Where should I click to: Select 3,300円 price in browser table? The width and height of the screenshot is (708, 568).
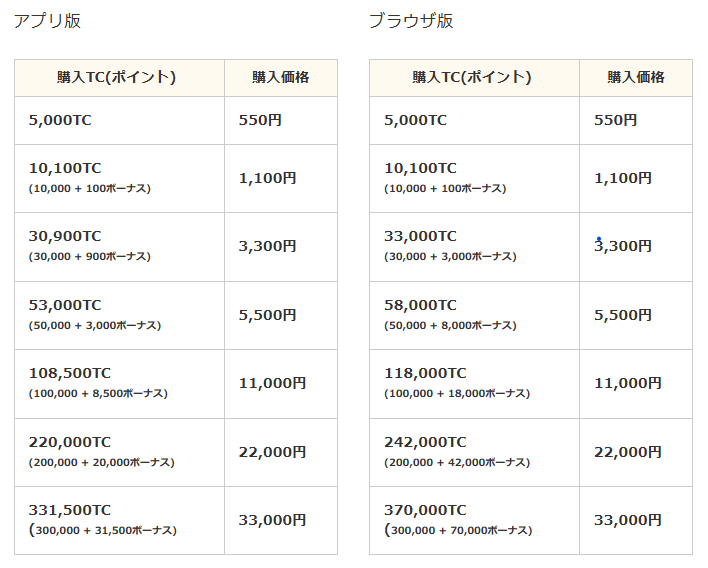pyautogui.click(x=623, y=246)
